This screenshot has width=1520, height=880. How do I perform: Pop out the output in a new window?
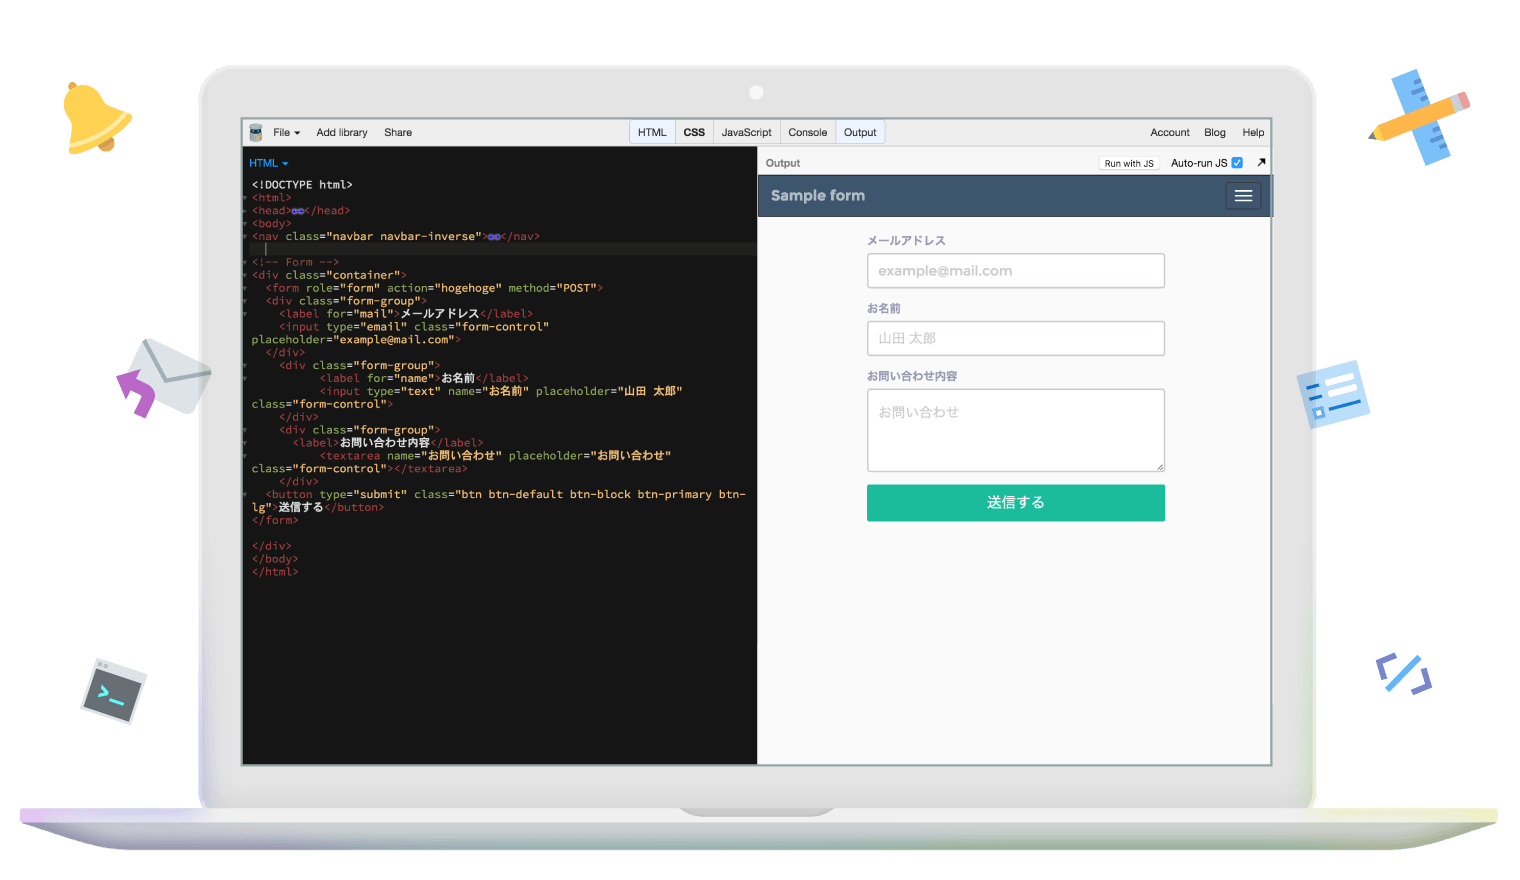pos(1261,162)
